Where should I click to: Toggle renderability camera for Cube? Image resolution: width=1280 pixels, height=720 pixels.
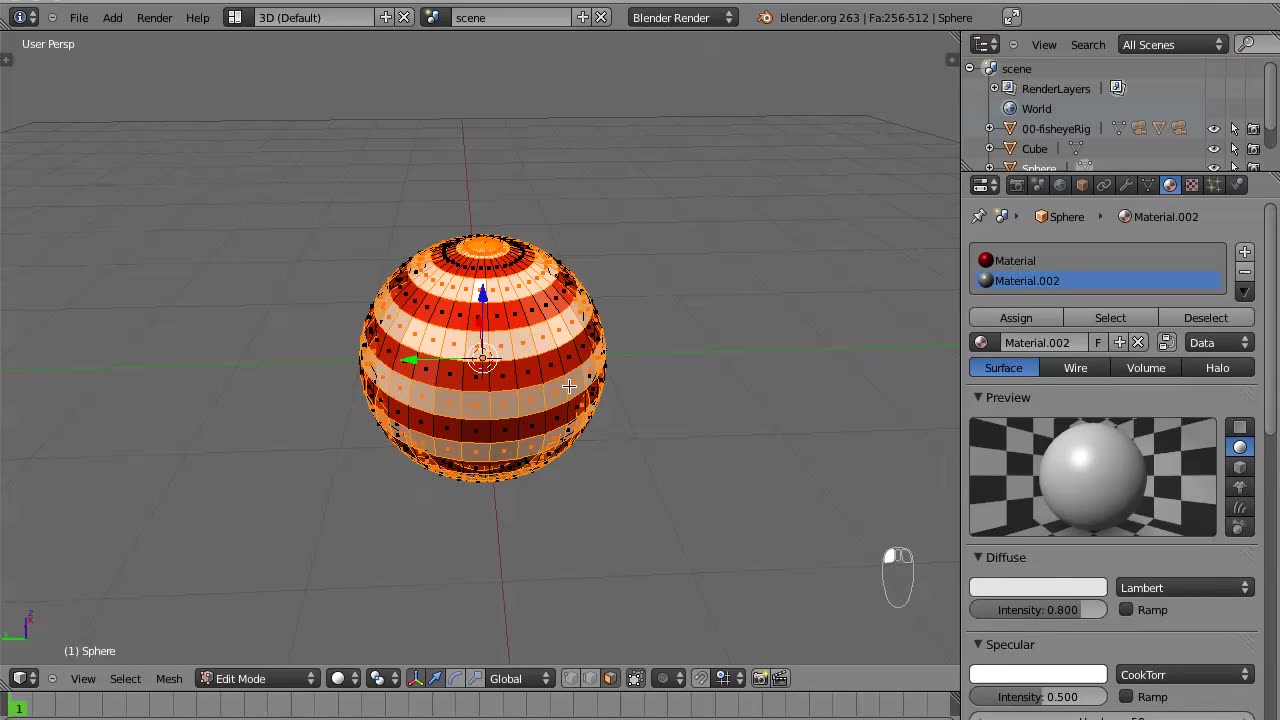[1253, 149]
